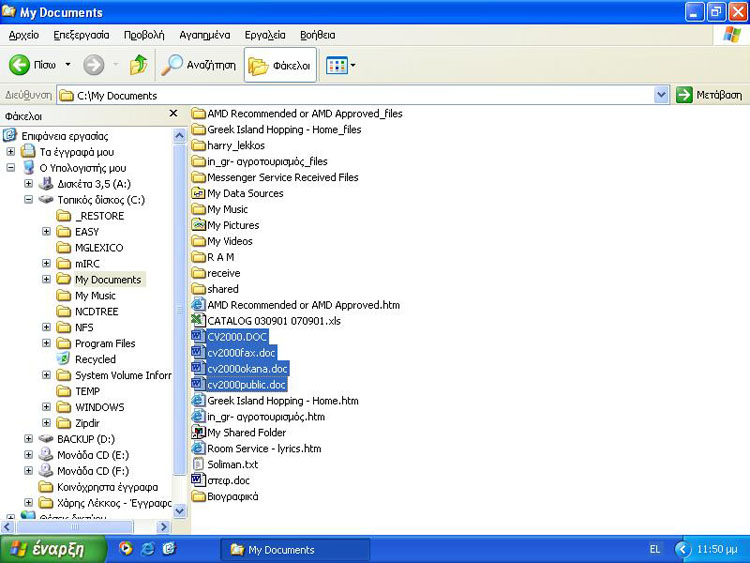This screenshot has height=563, width=750.
Task: Open the Αγαπημένα menu
Action: pos(205,35)
